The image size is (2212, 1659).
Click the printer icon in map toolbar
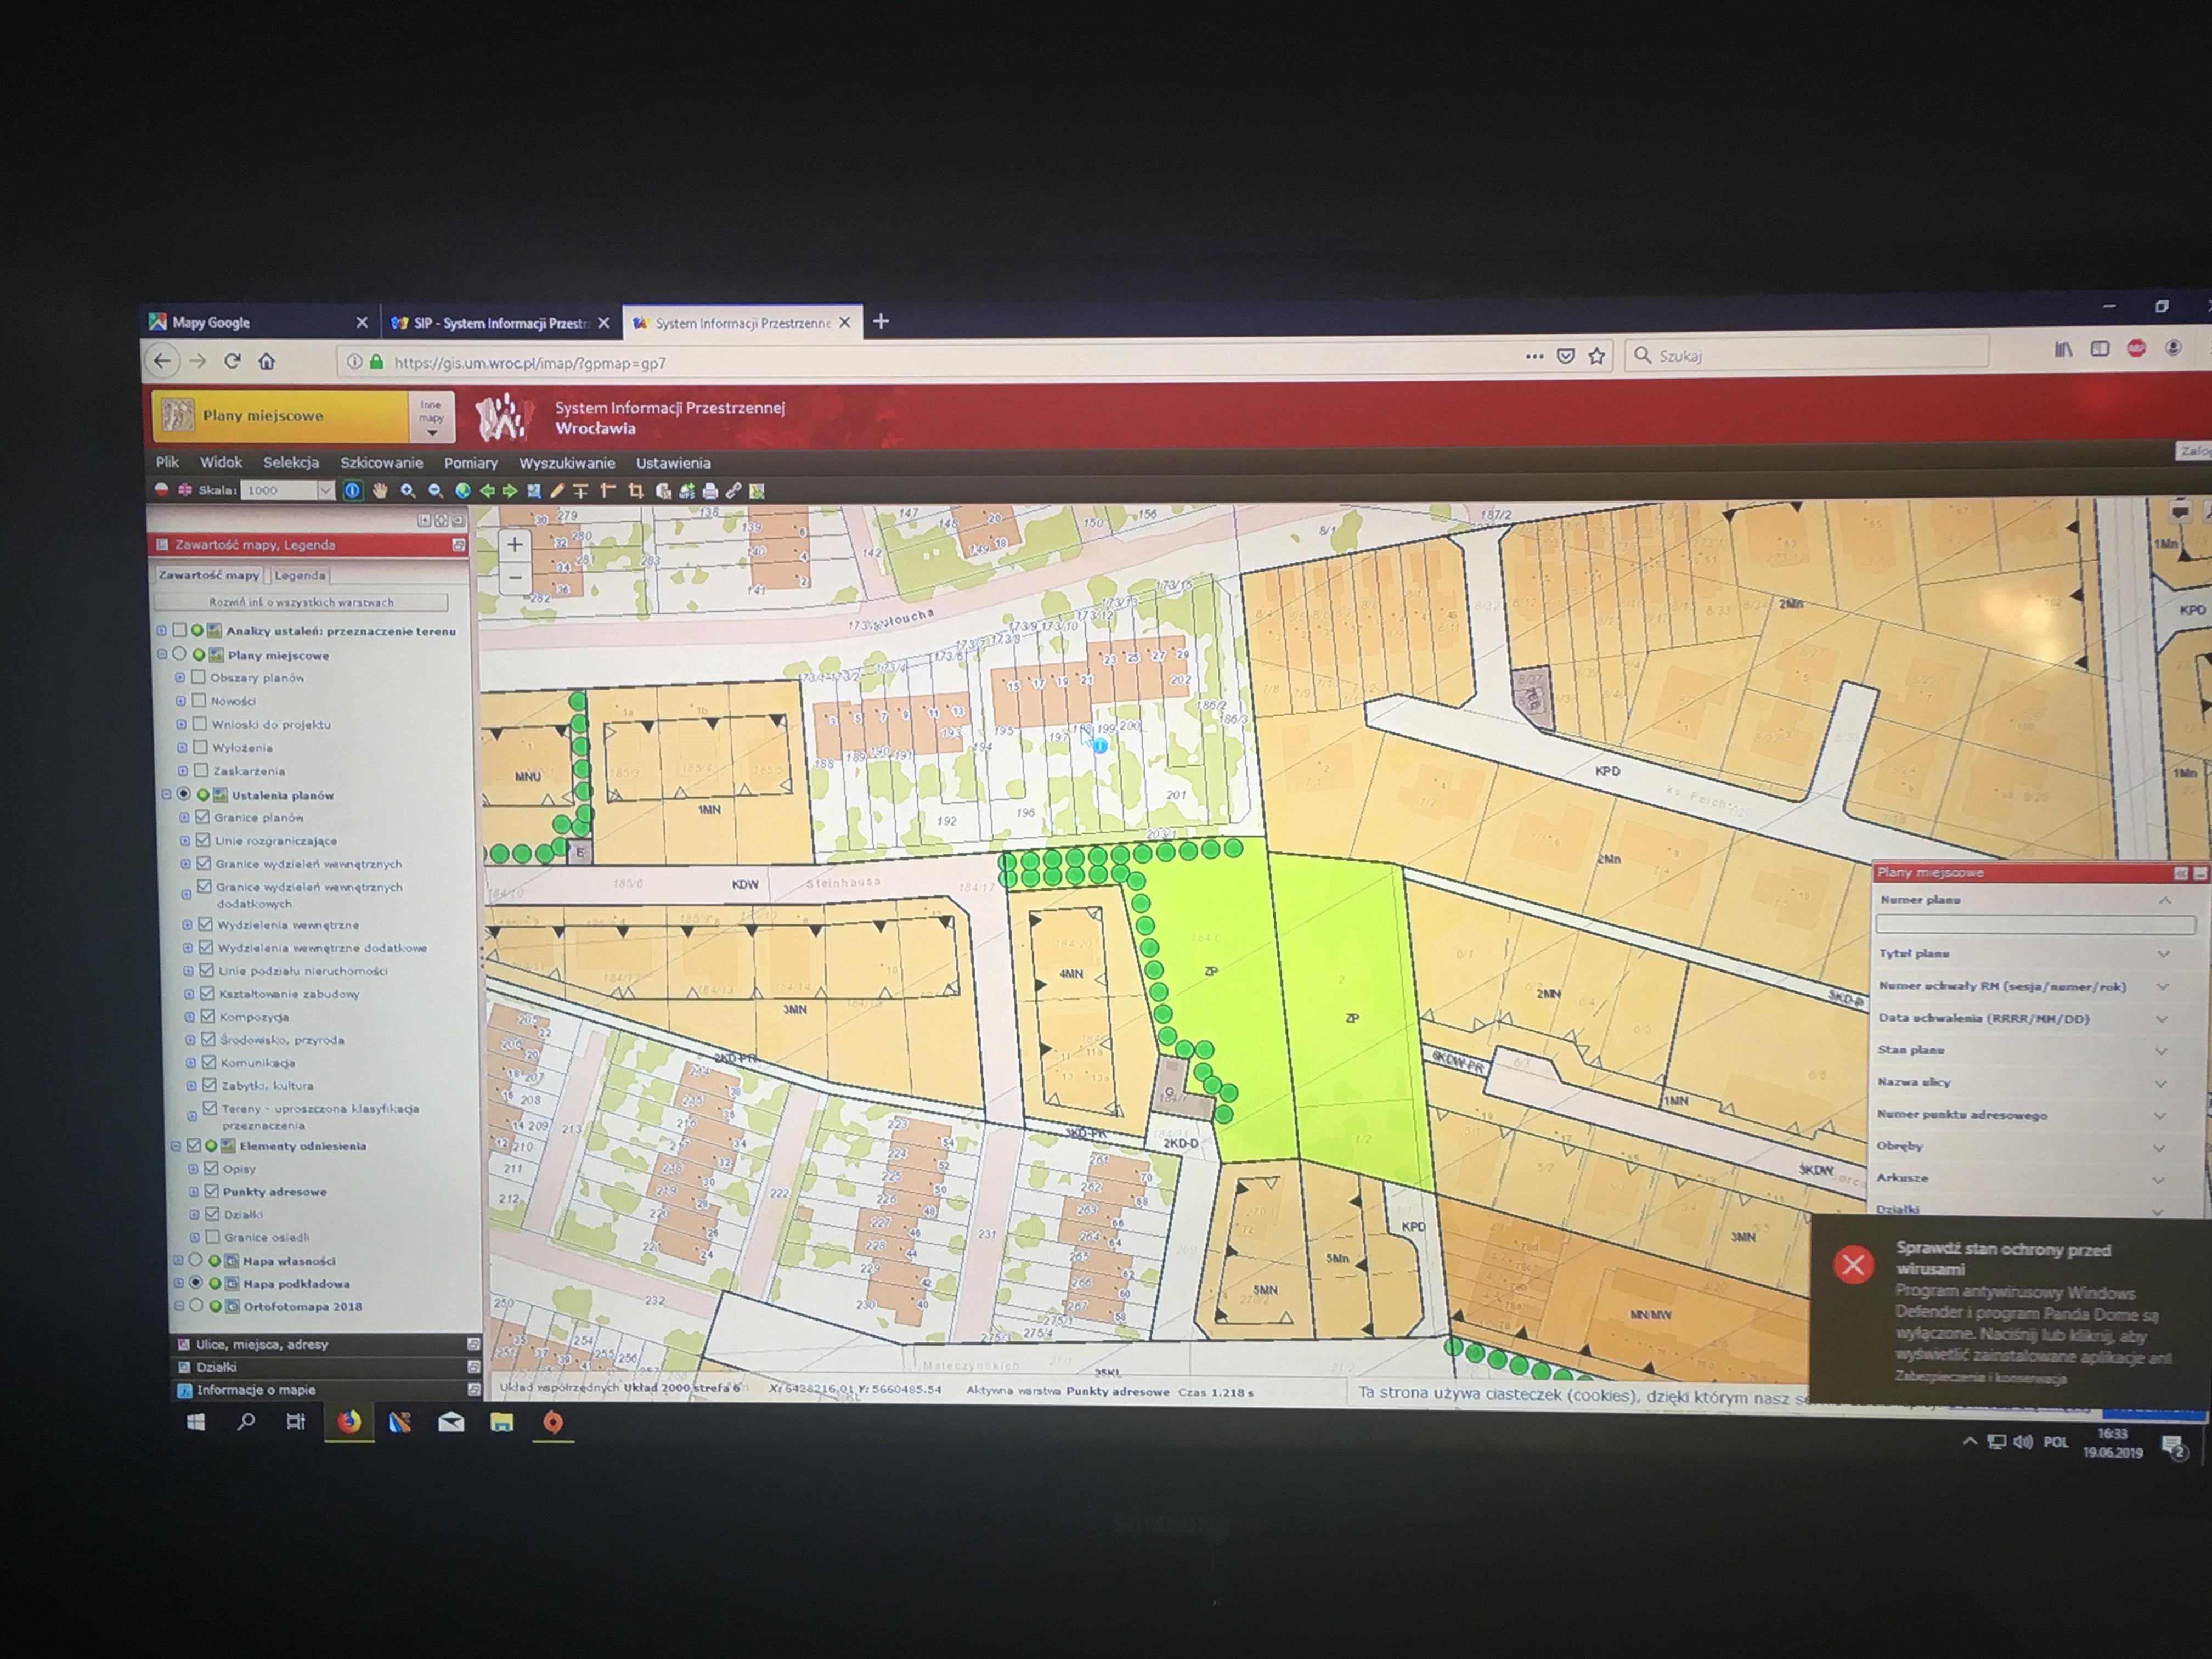(710, 490)
